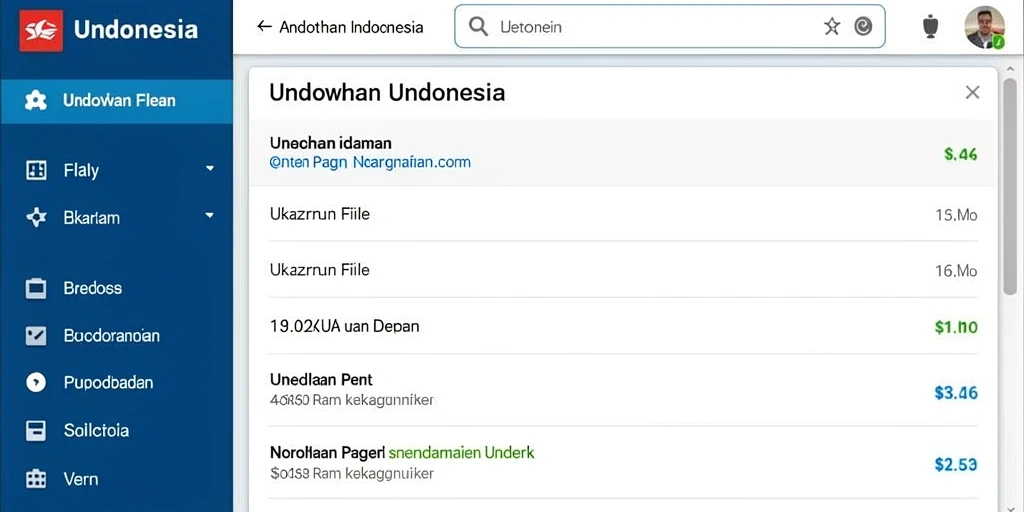Image resolution: width=1024 pixels, height=512 pixels.
Task: Click the $1.10 amount
Action: click(x=956, y=327)
